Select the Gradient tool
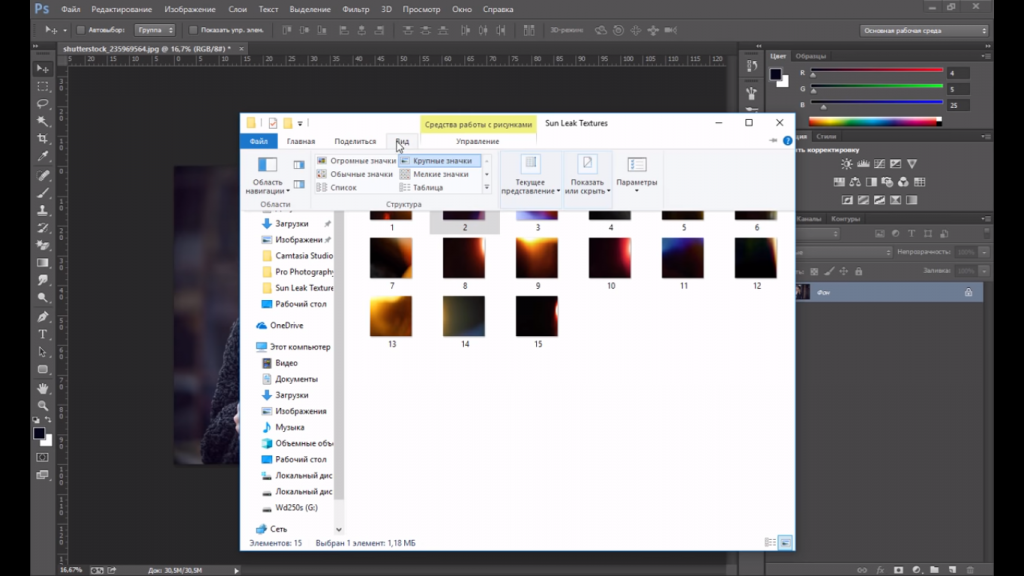This screenshot has height=576, width=1024. (x=42, y=263)
